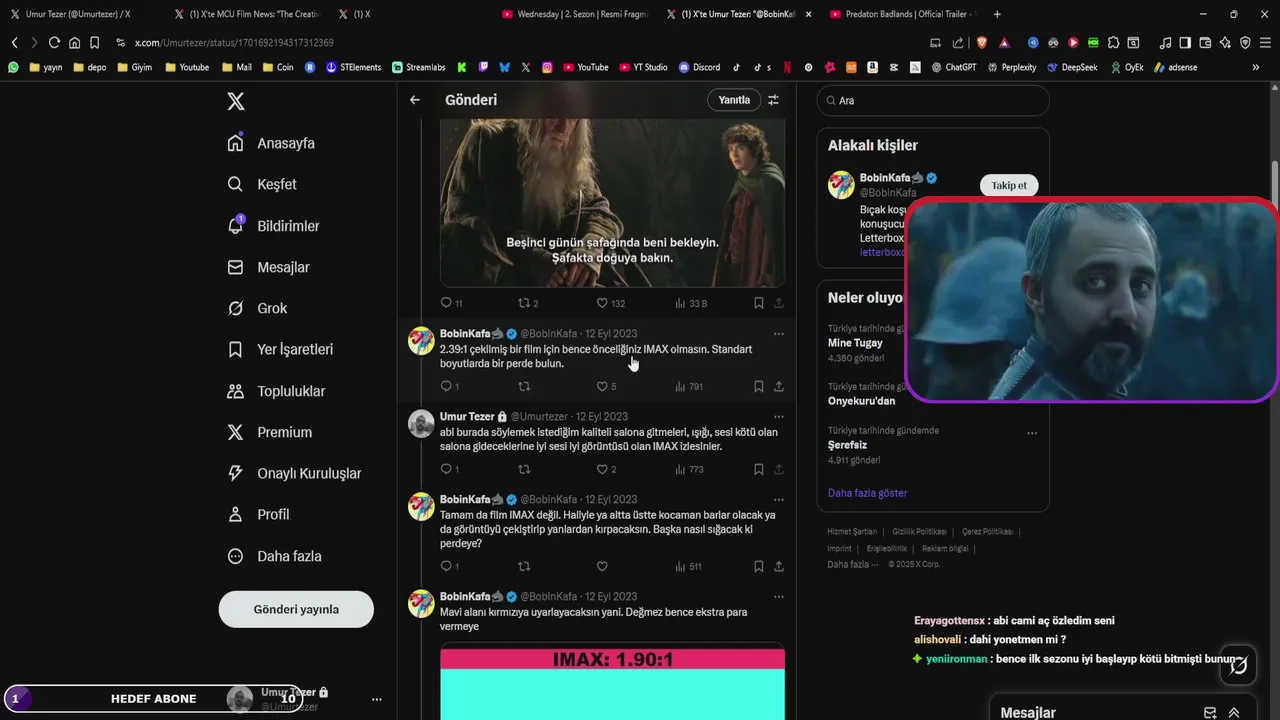Open Topluluklar communities
The height and width of the screenshot is (720, 1280).
click(276, 391)
